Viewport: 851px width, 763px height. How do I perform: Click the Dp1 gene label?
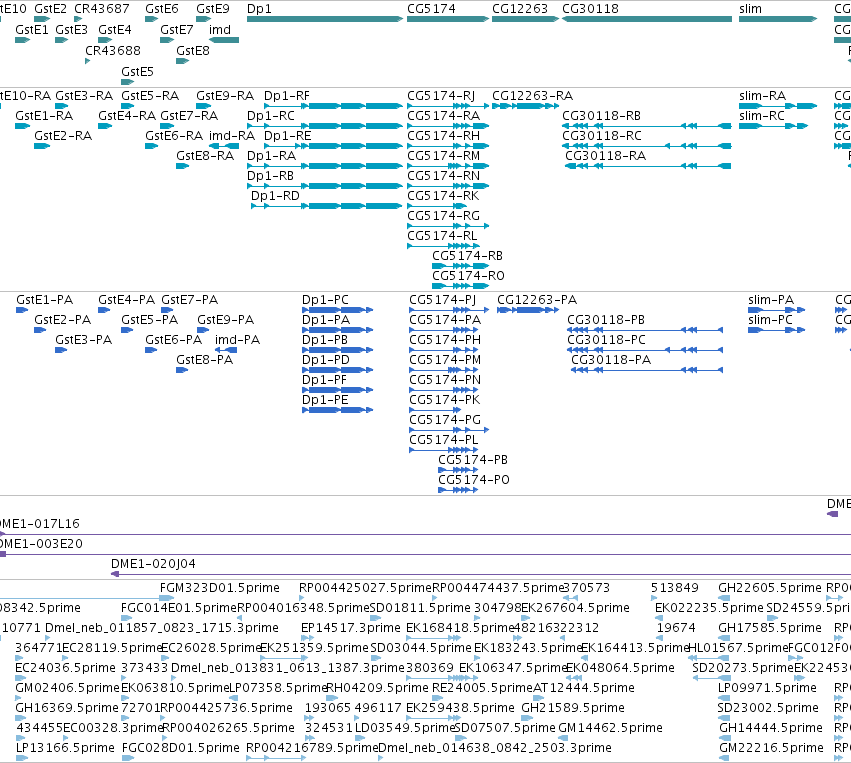pyautogui.click(x=259, y=9)
